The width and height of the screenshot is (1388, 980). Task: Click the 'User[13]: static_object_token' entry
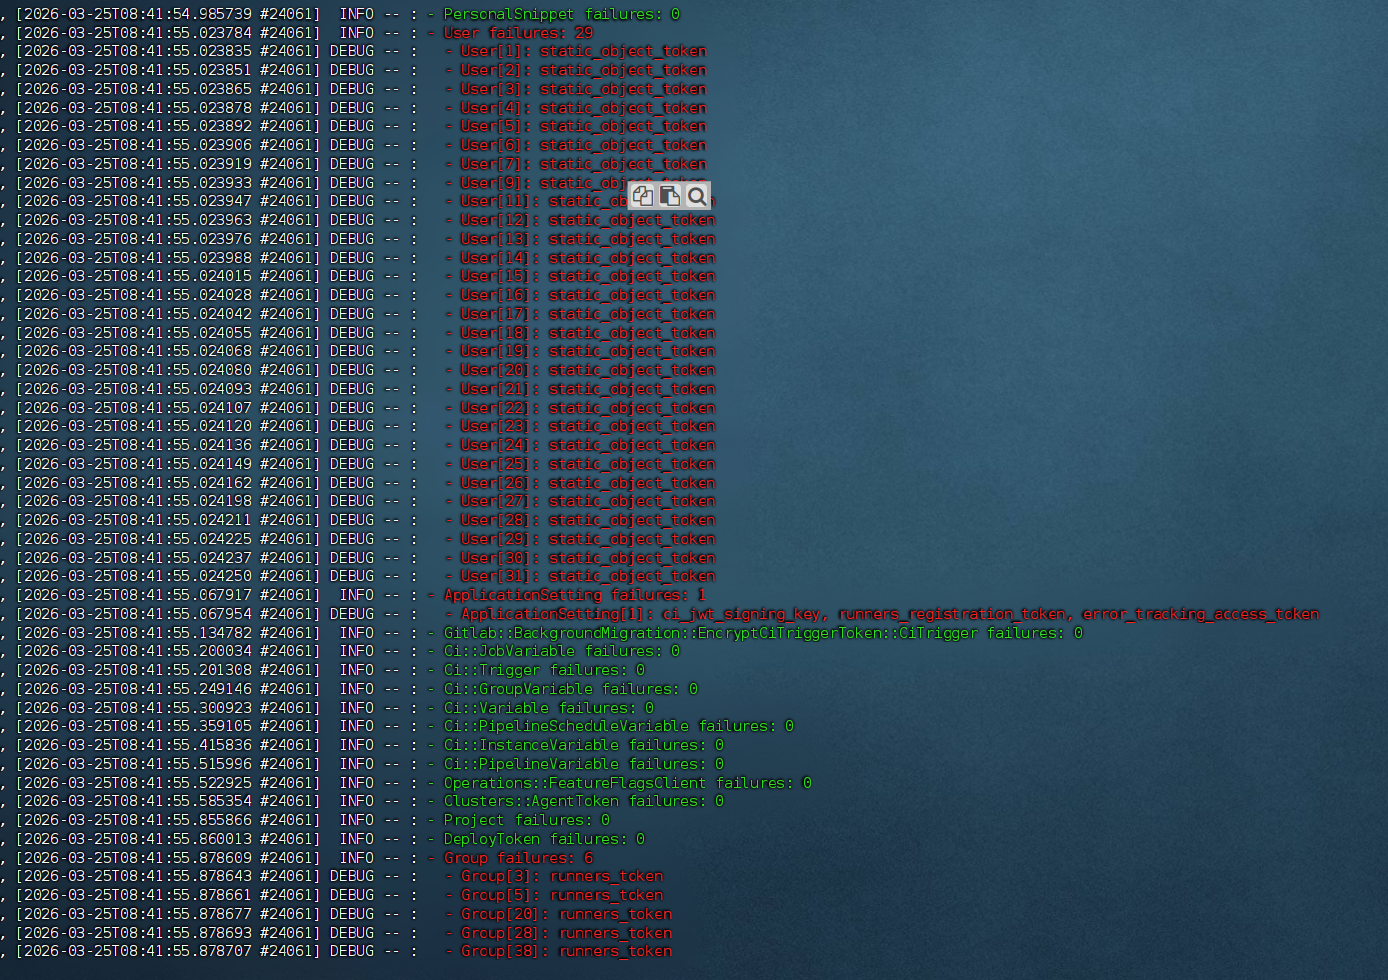click(x=588, y=239)
